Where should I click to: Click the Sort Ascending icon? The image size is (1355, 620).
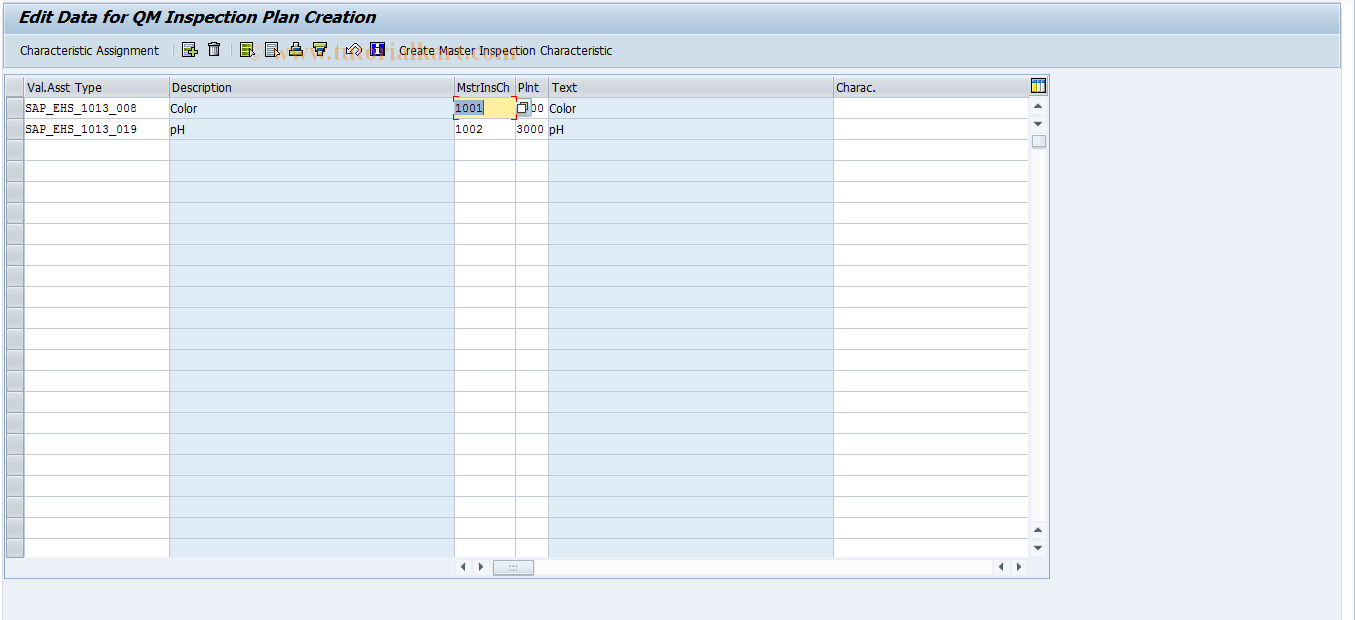[x=297, y=49]
